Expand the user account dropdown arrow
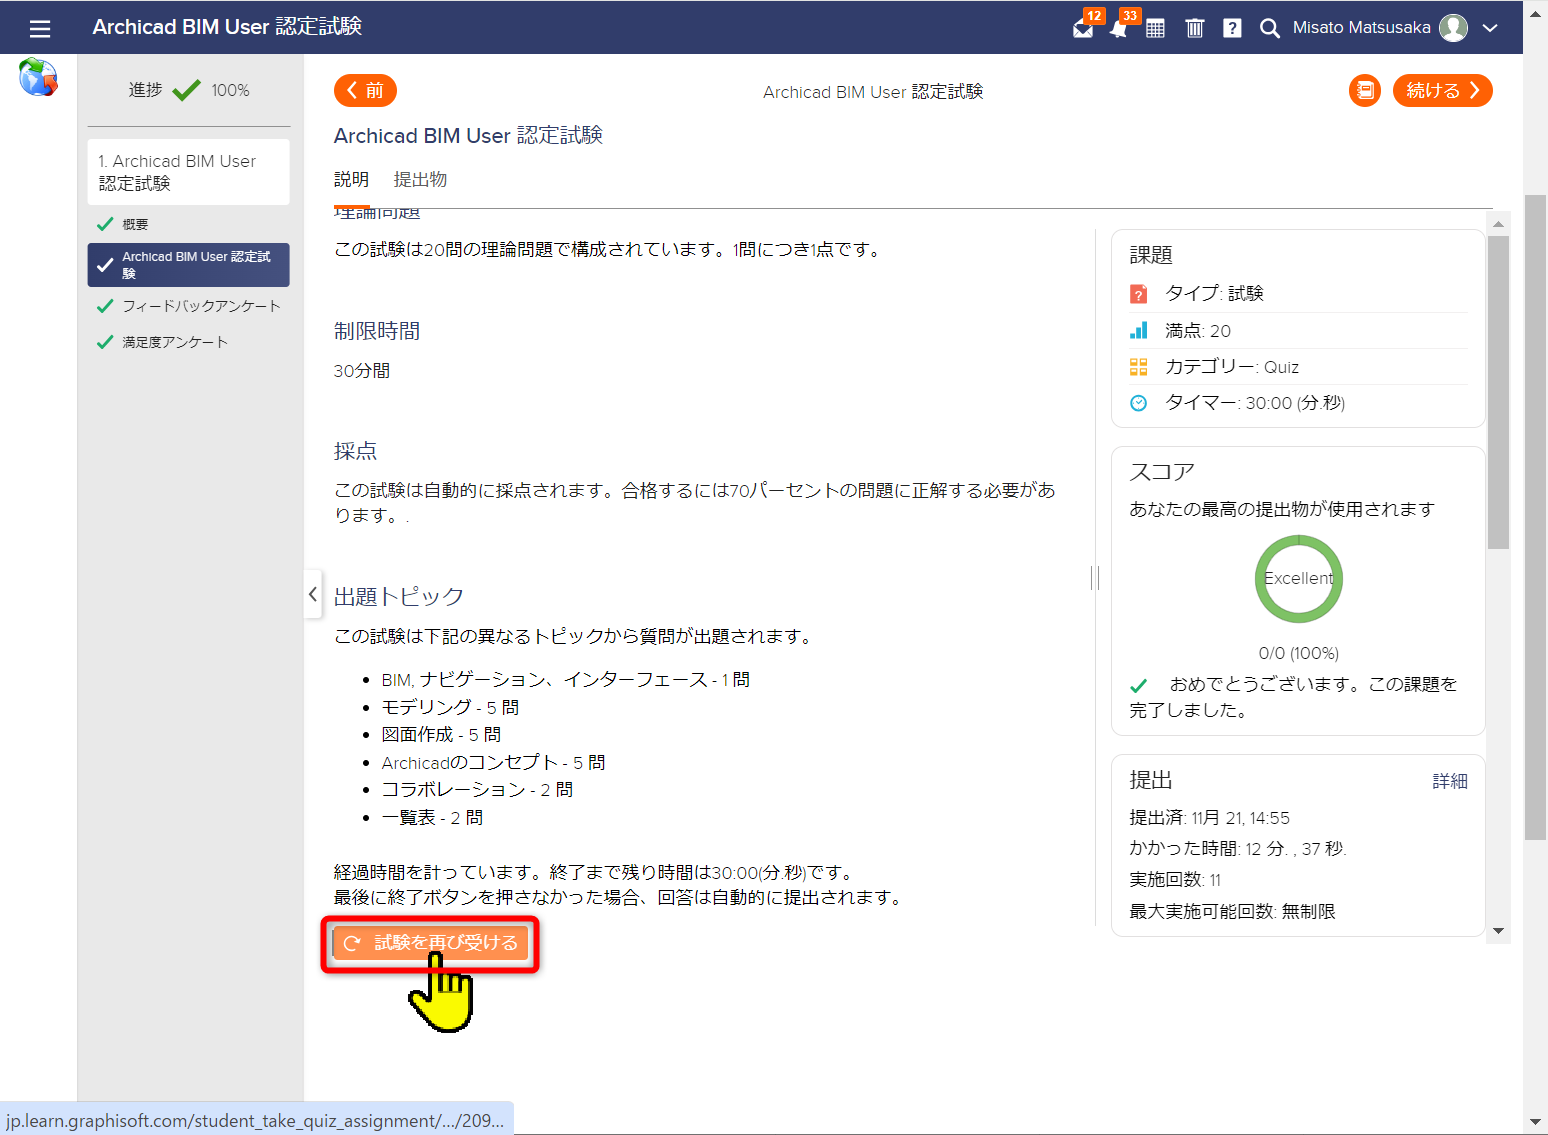Viewport: 1548px width, 1135px height. coord(1490,28)
